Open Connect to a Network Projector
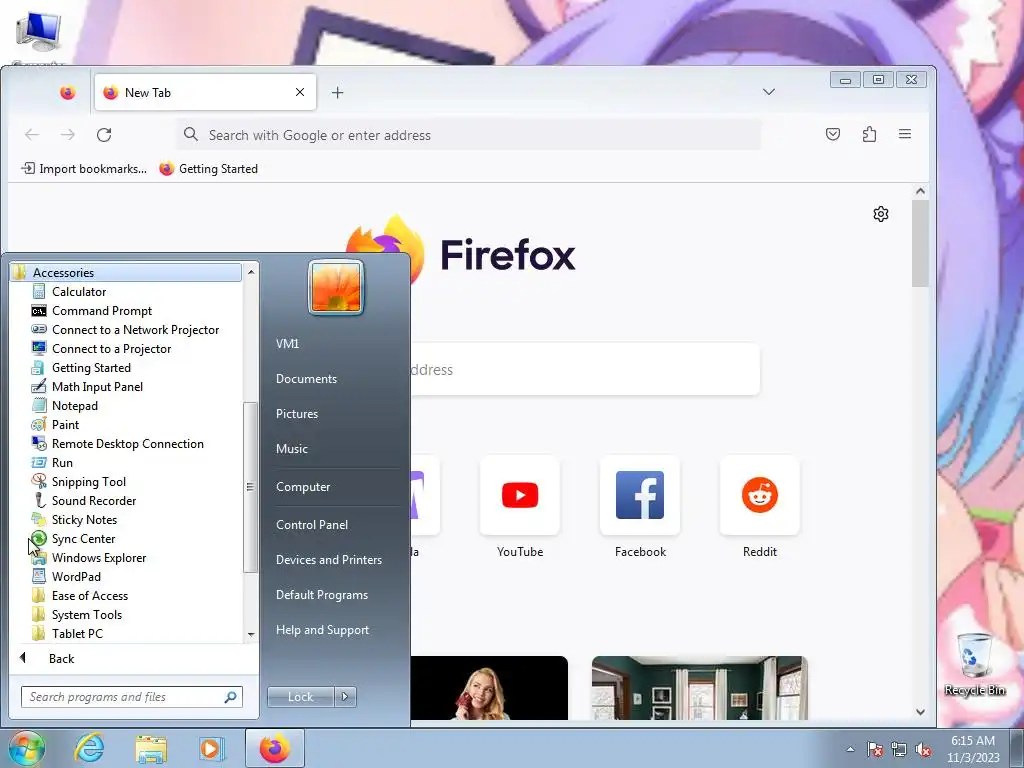Screen dimensions: 1024x768 point(135,330)
